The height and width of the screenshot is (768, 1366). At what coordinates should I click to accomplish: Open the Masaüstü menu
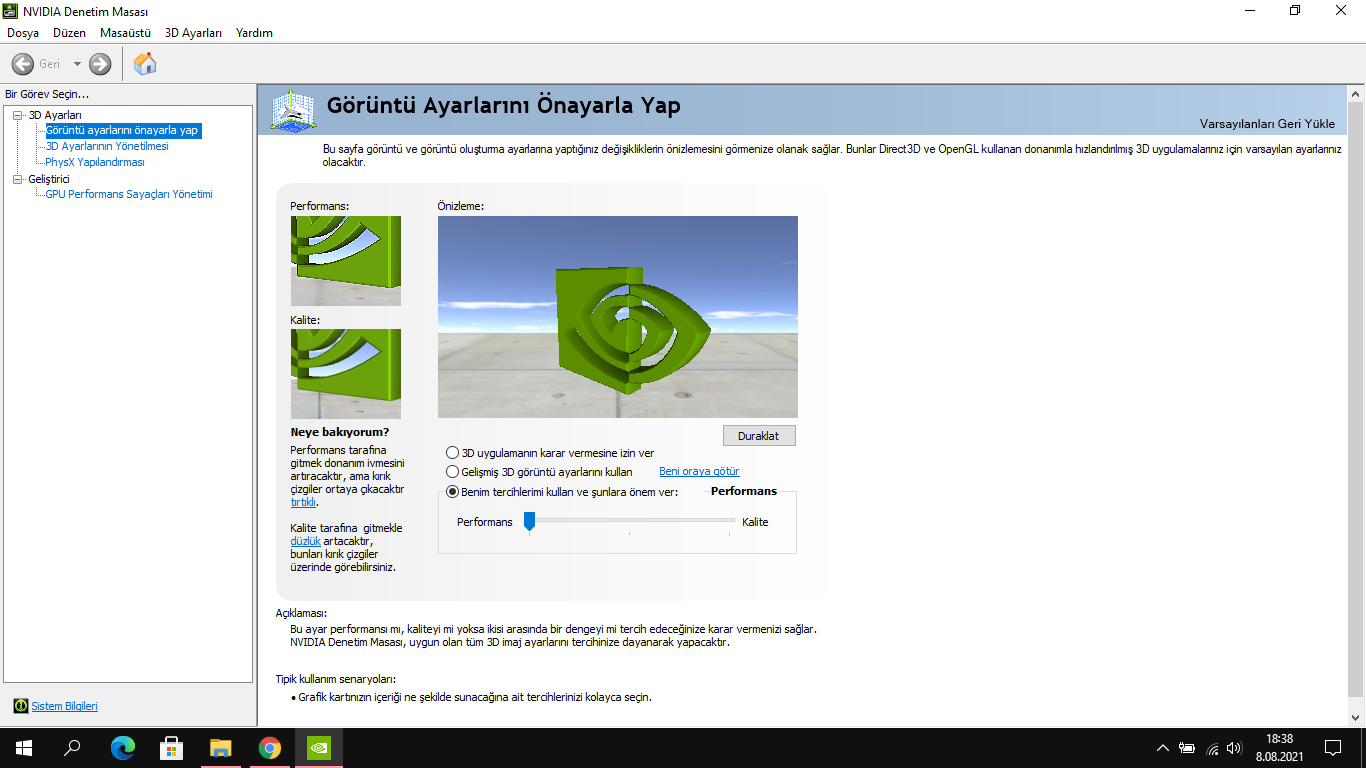(125, 33)
